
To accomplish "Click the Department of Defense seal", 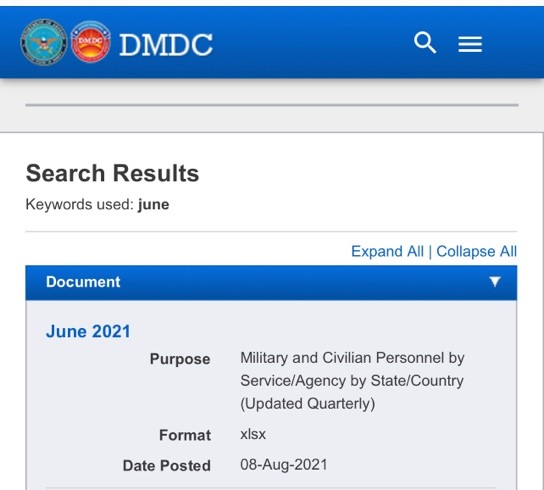I will click(x=44, y=42).
